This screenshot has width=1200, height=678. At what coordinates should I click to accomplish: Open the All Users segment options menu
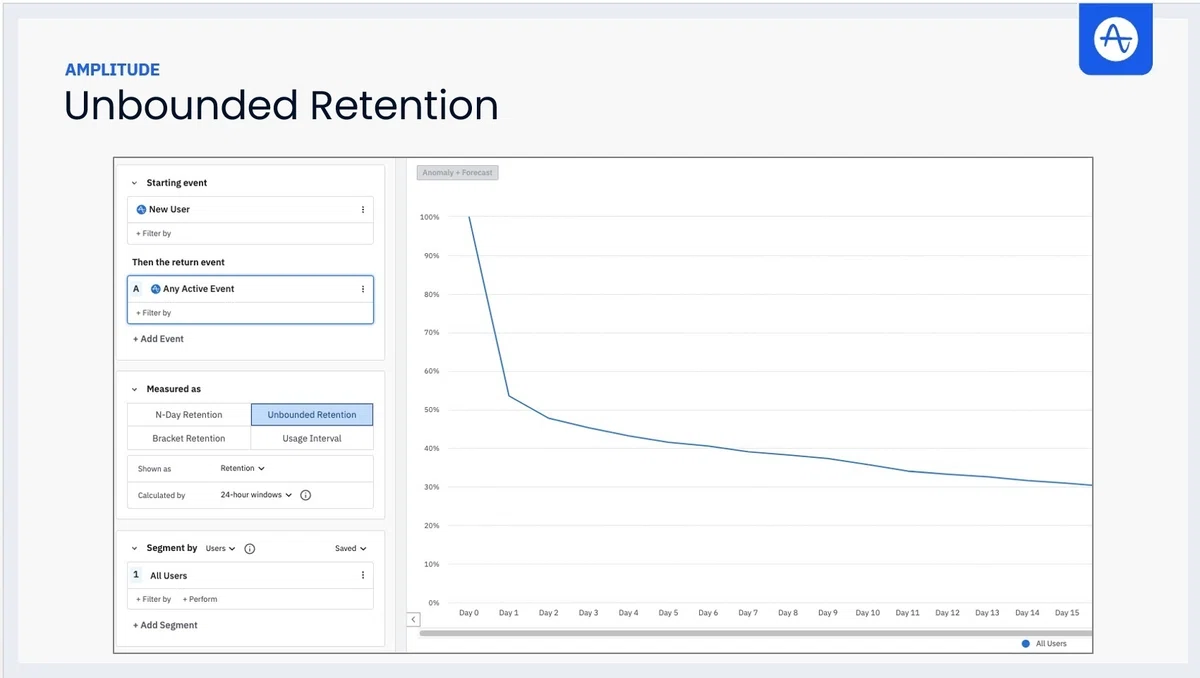click(362, 576)
